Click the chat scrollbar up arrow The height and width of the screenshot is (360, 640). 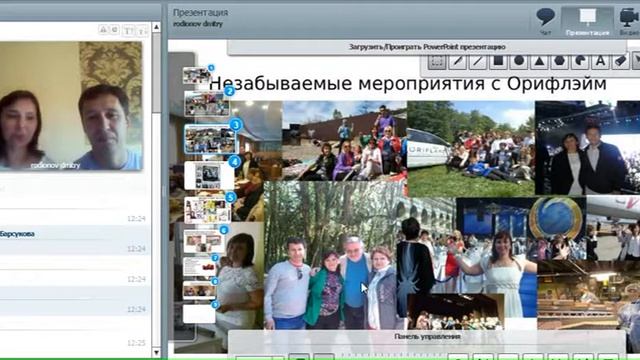(x=156, y=27)
